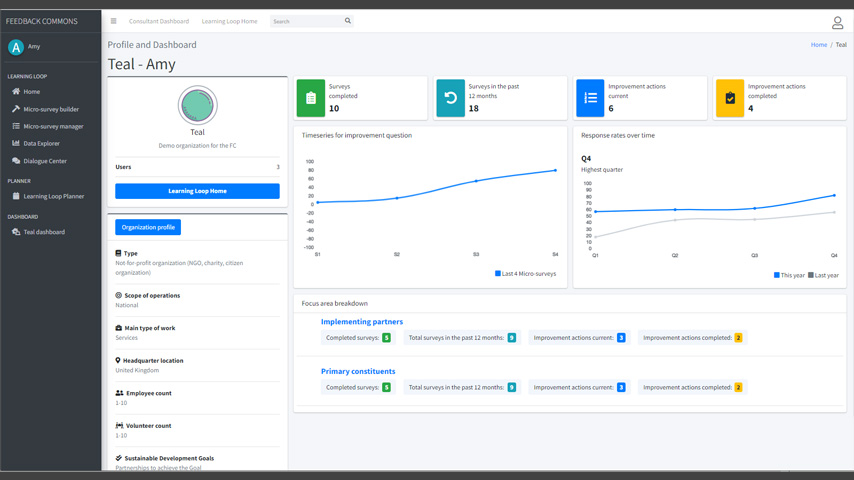The width and height of the screenshot is (854, 480).
Task: Click the blue Improvement actions current icon
Action: (x=590, y=98)
